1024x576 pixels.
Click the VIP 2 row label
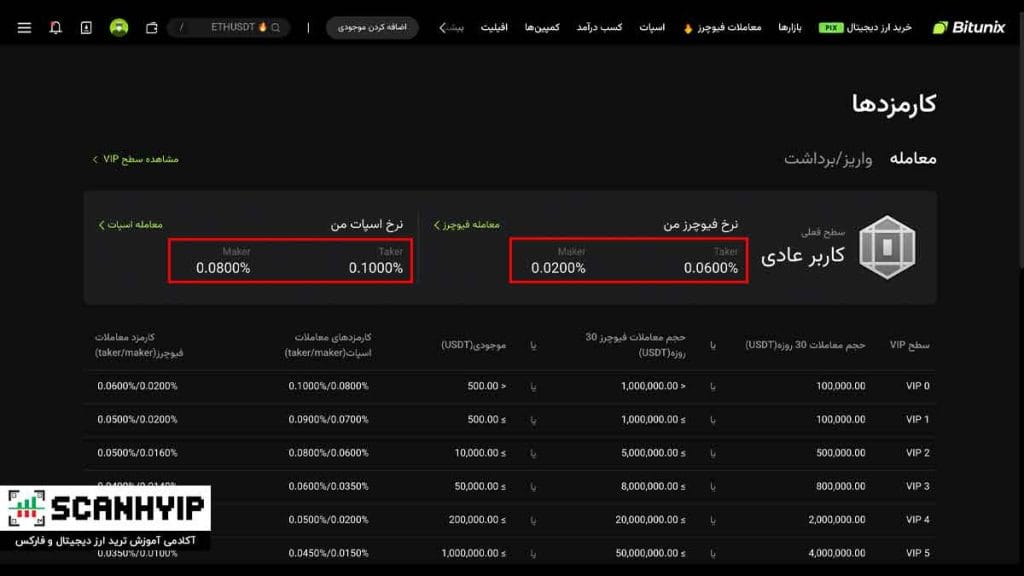[x=918, y=453]
